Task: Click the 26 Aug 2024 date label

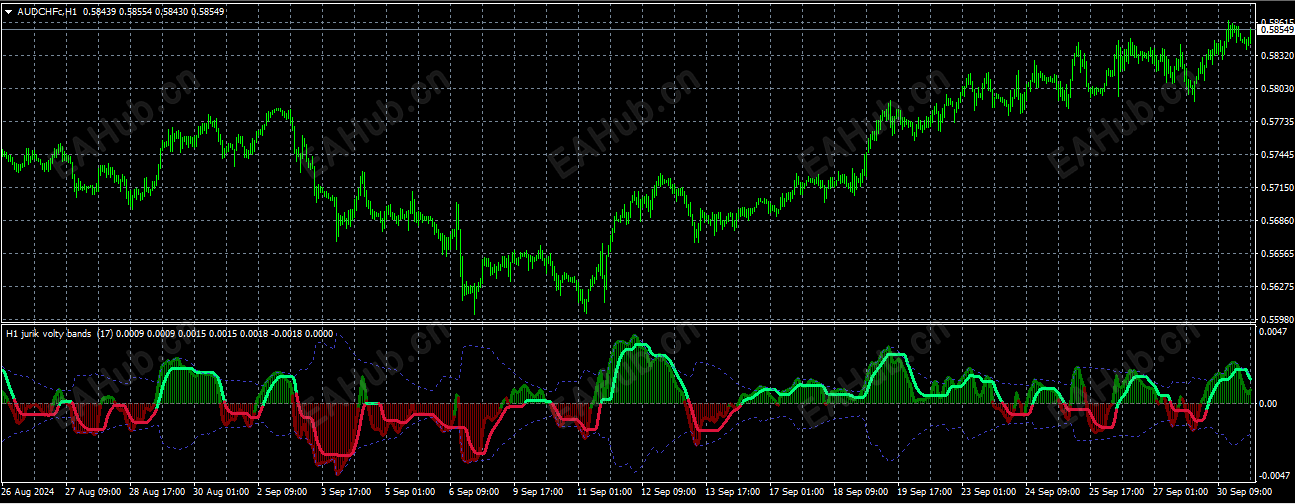Action: point(27,493)
